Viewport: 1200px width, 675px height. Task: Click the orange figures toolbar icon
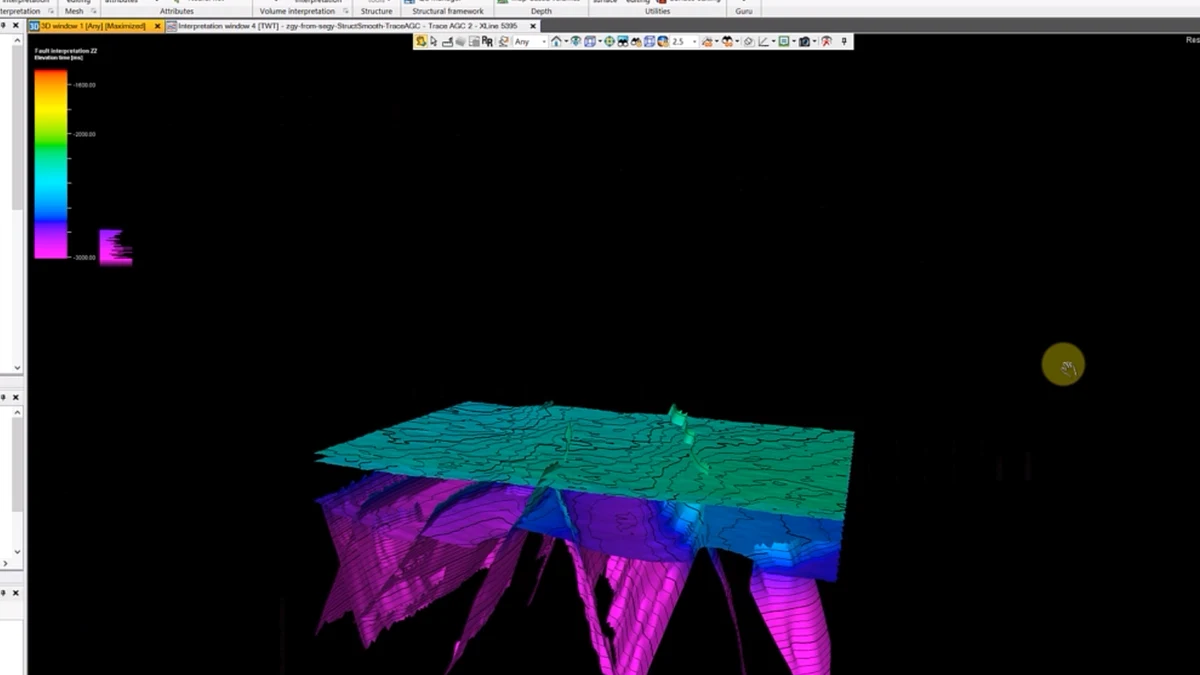click(708, 42)
